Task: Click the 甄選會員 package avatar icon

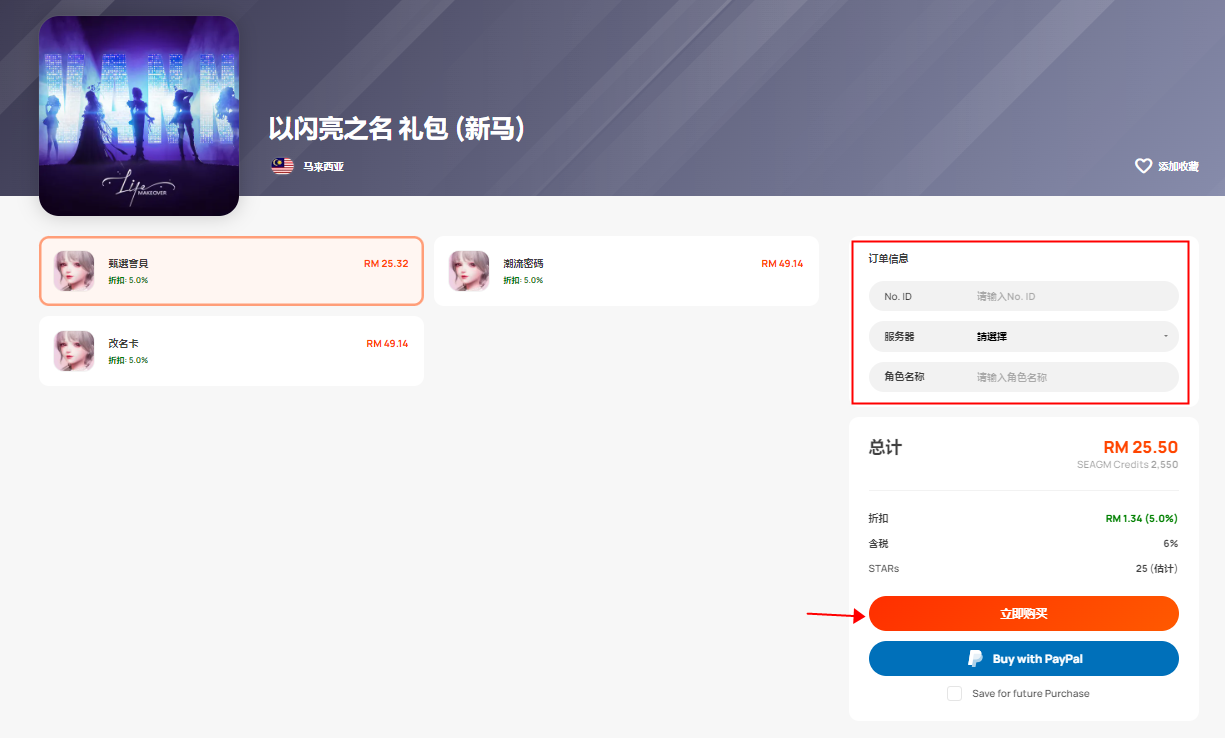Action: pyautogui.click(x=74, y=271)
